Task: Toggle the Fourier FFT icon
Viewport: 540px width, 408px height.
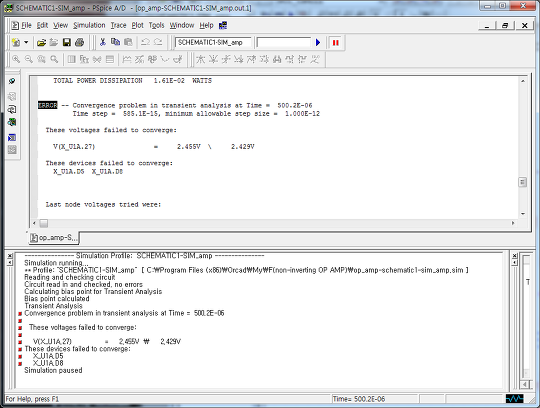Action: [84, 60]
